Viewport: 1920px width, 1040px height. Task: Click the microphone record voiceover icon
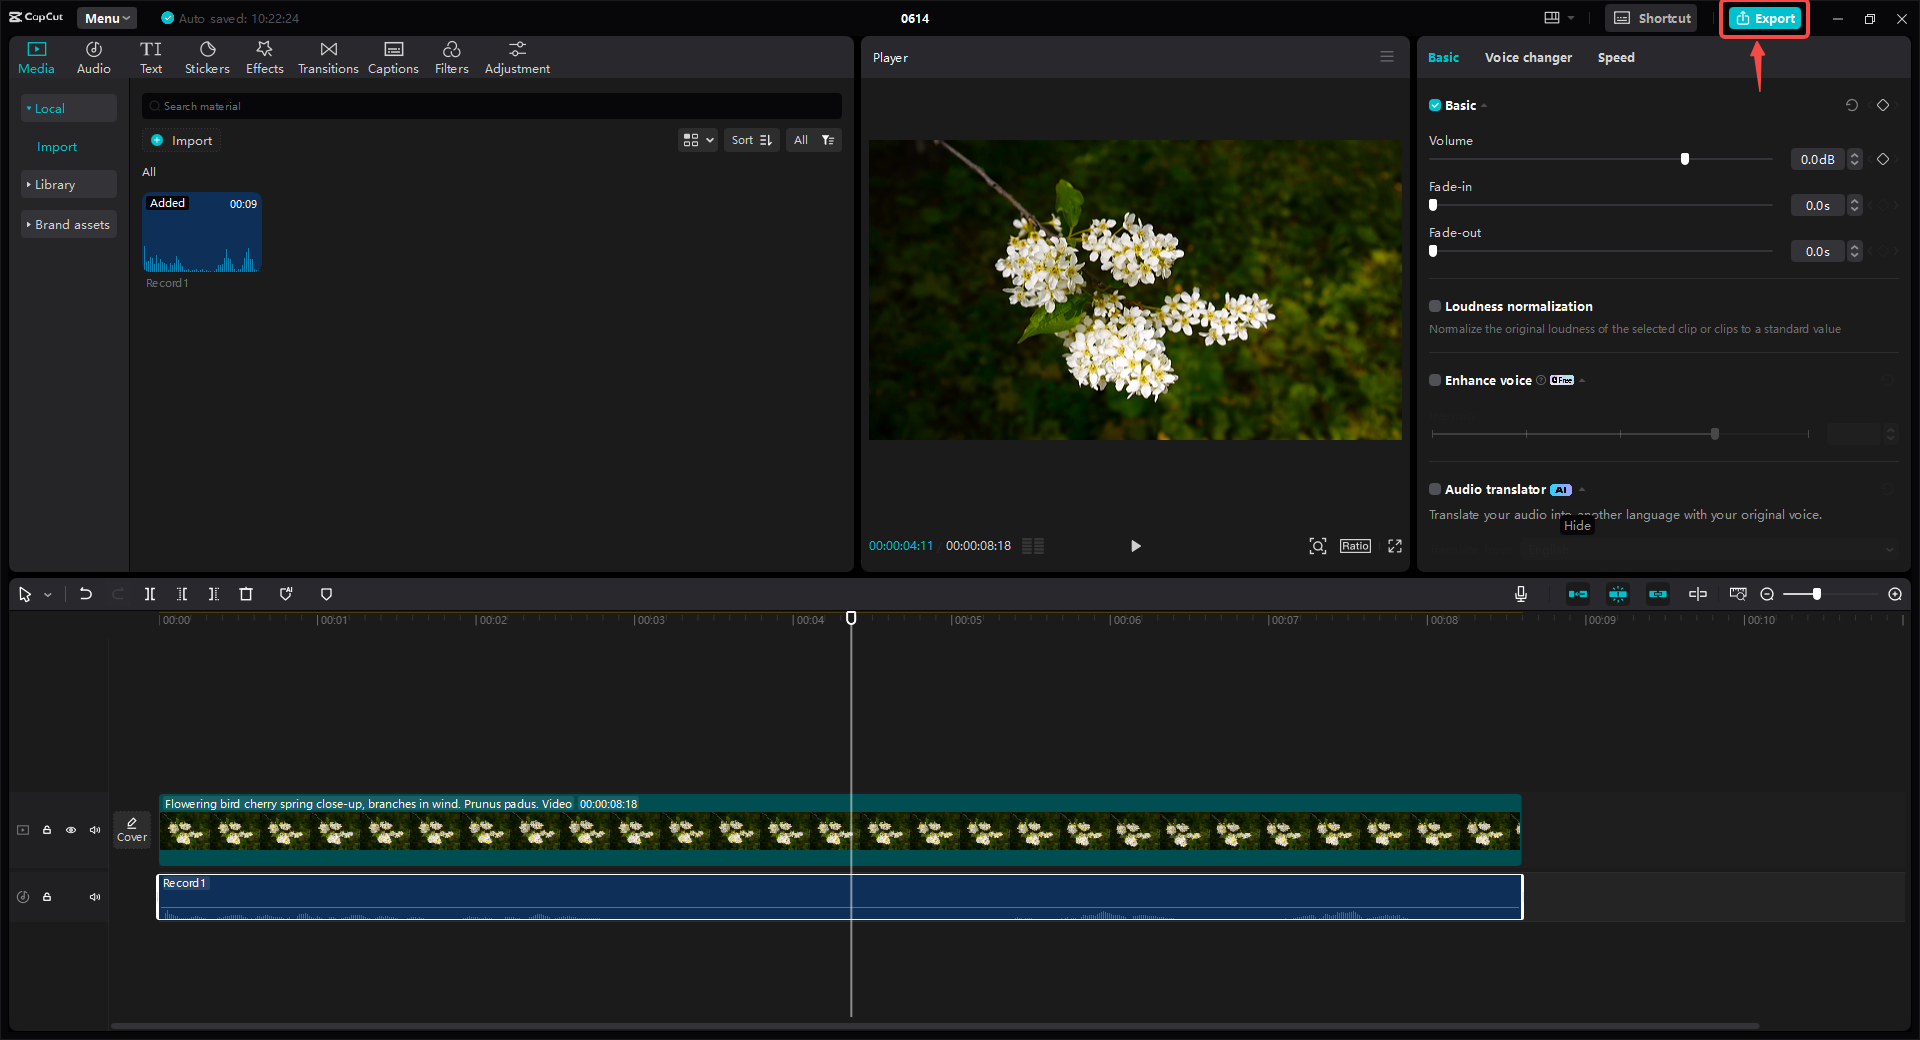coord(1520,594)
